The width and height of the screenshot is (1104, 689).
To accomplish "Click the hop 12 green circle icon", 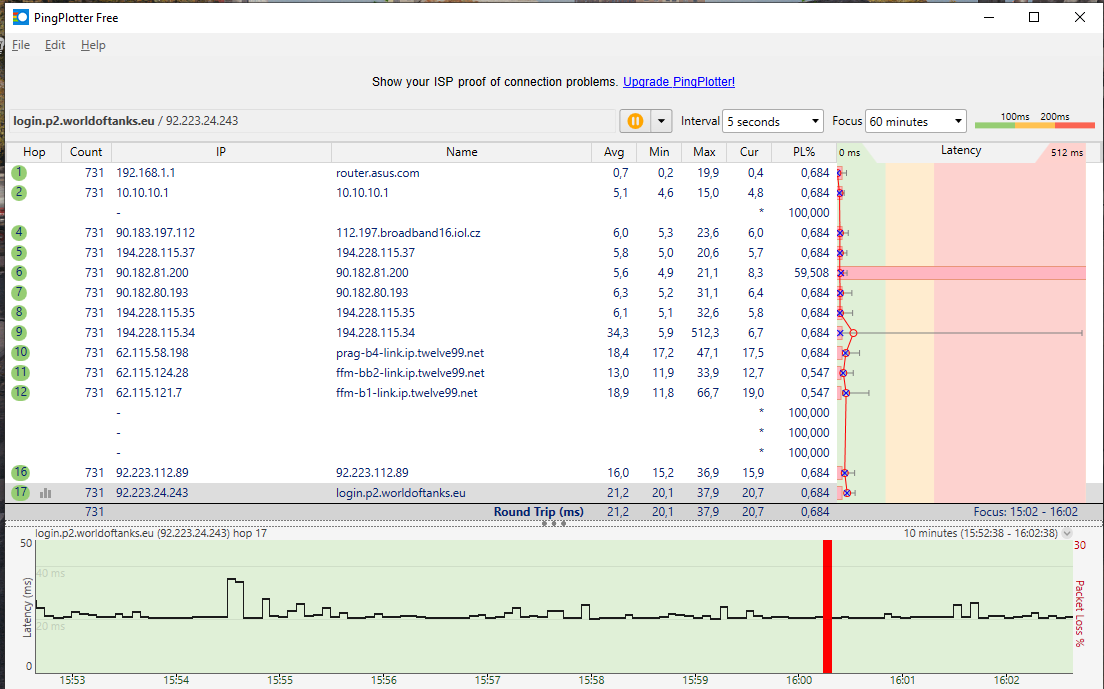I will pyautogui.click(x=20, y=393).
